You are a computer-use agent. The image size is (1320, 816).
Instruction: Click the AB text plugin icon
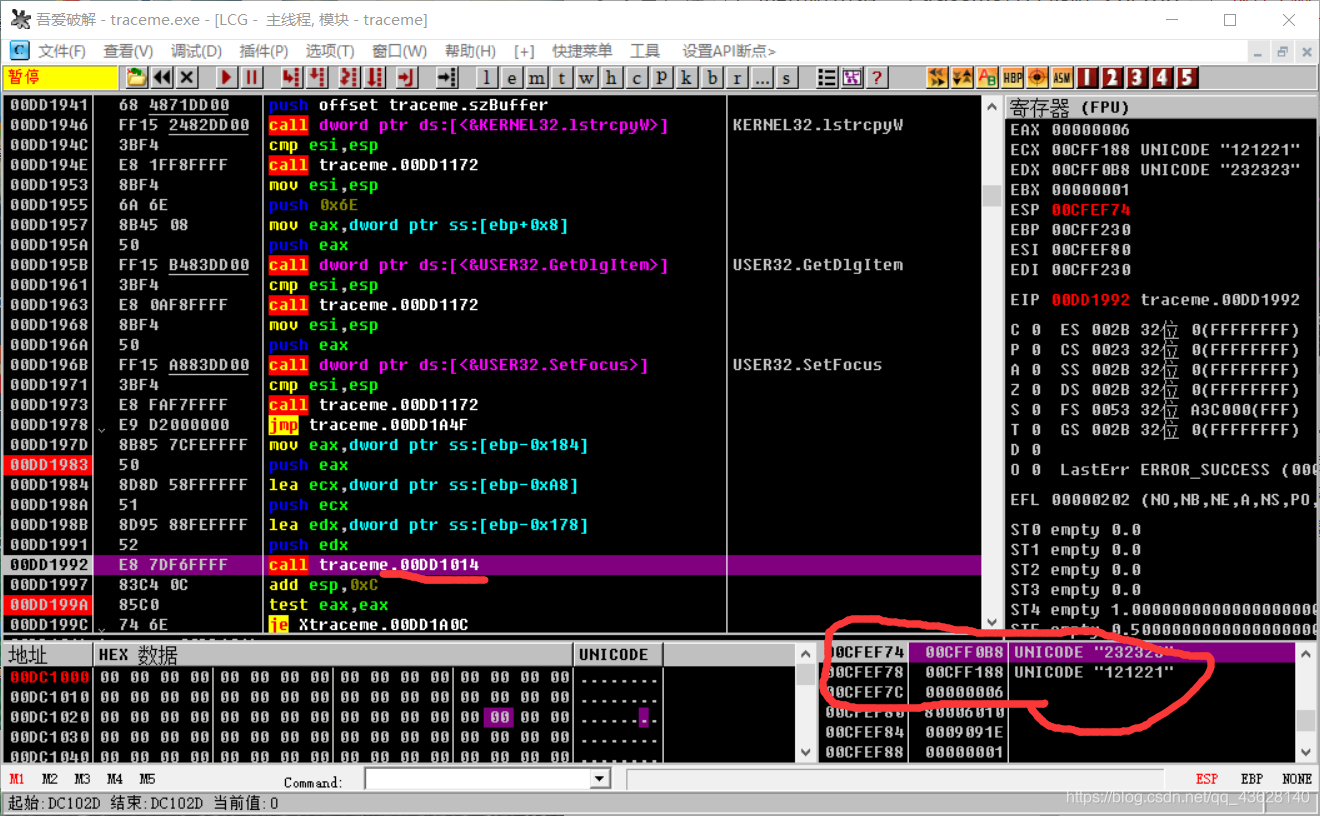pyautogui.click(x=987, y=77)
